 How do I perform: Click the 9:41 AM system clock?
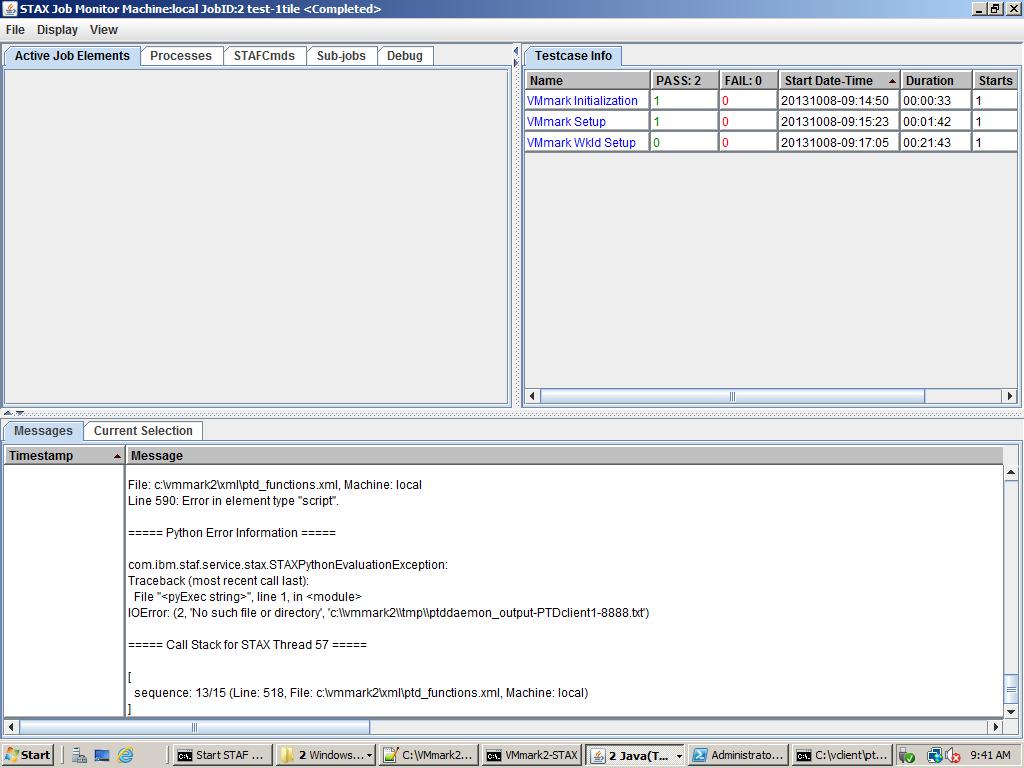pos(990,755)
